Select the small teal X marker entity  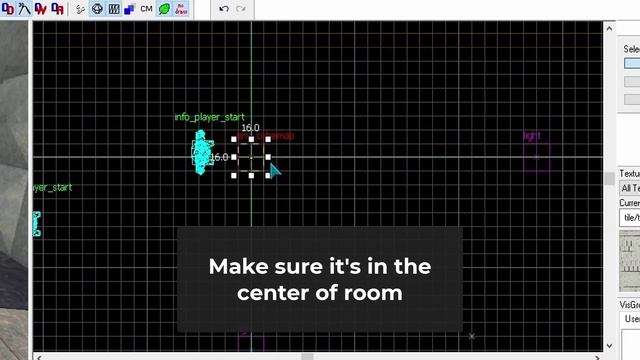[472, 336]
